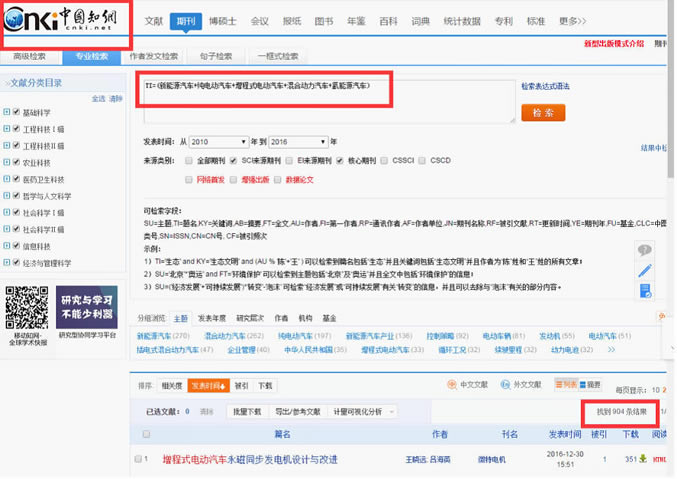Open the end year dropdown showing 2016
Screen dimensions: 677x479
(x=291, y=142)
